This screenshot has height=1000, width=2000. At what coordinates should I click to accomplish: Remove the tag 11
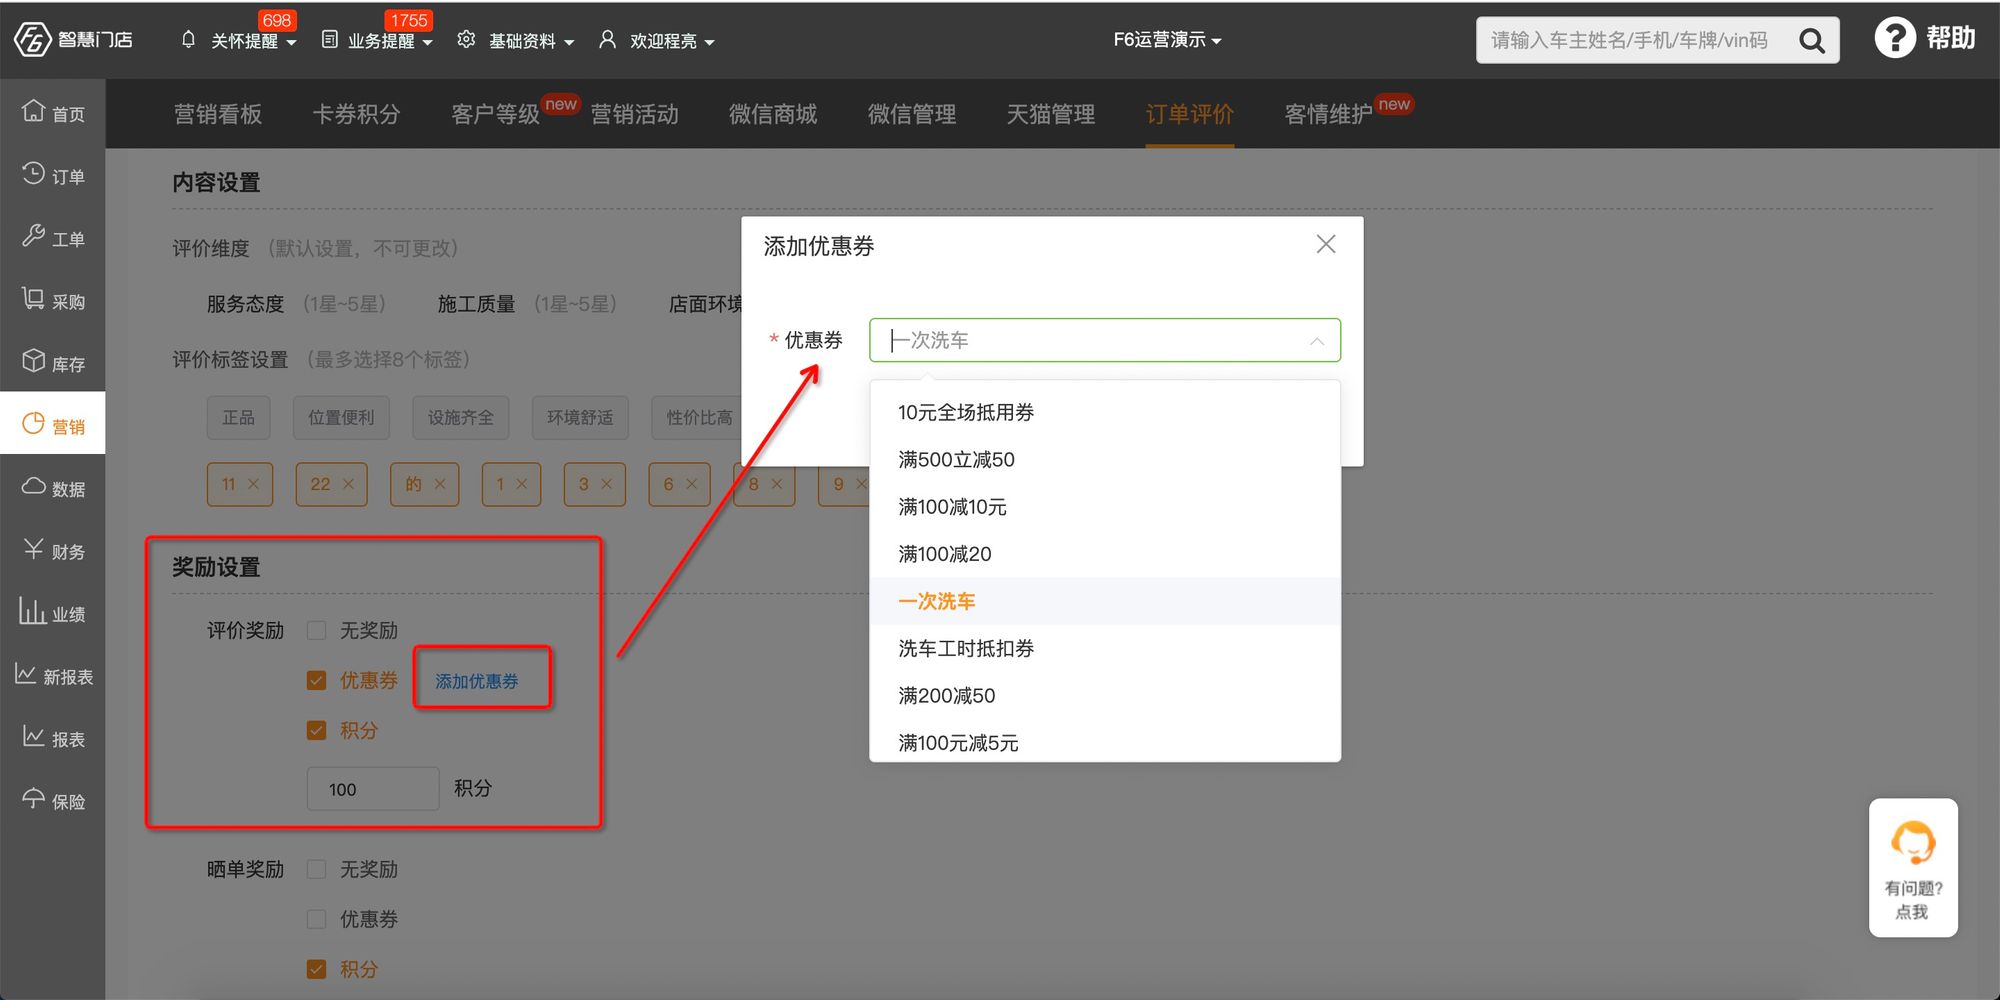253,484
